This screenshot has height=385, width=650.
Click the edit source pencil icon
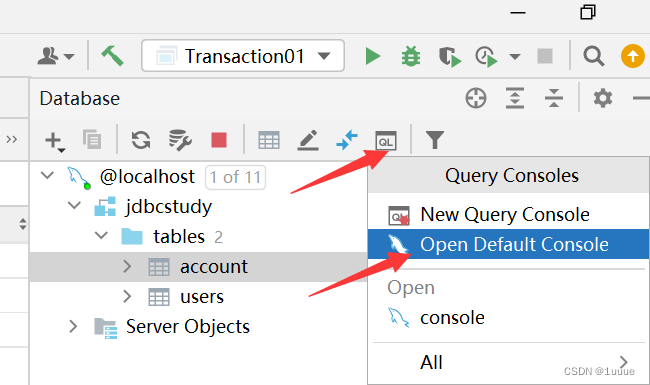[308, 140]
